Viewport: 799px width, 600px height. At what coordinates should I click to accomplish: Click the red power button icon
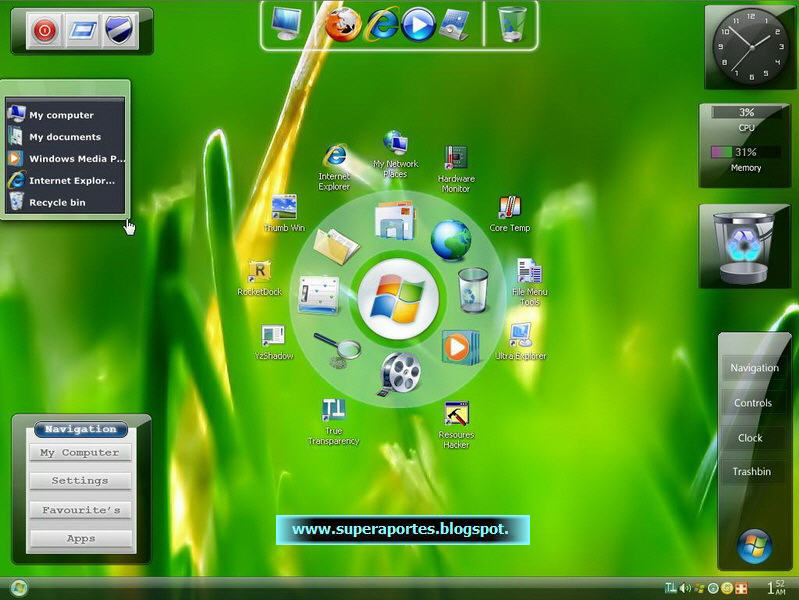click(44, 31)
